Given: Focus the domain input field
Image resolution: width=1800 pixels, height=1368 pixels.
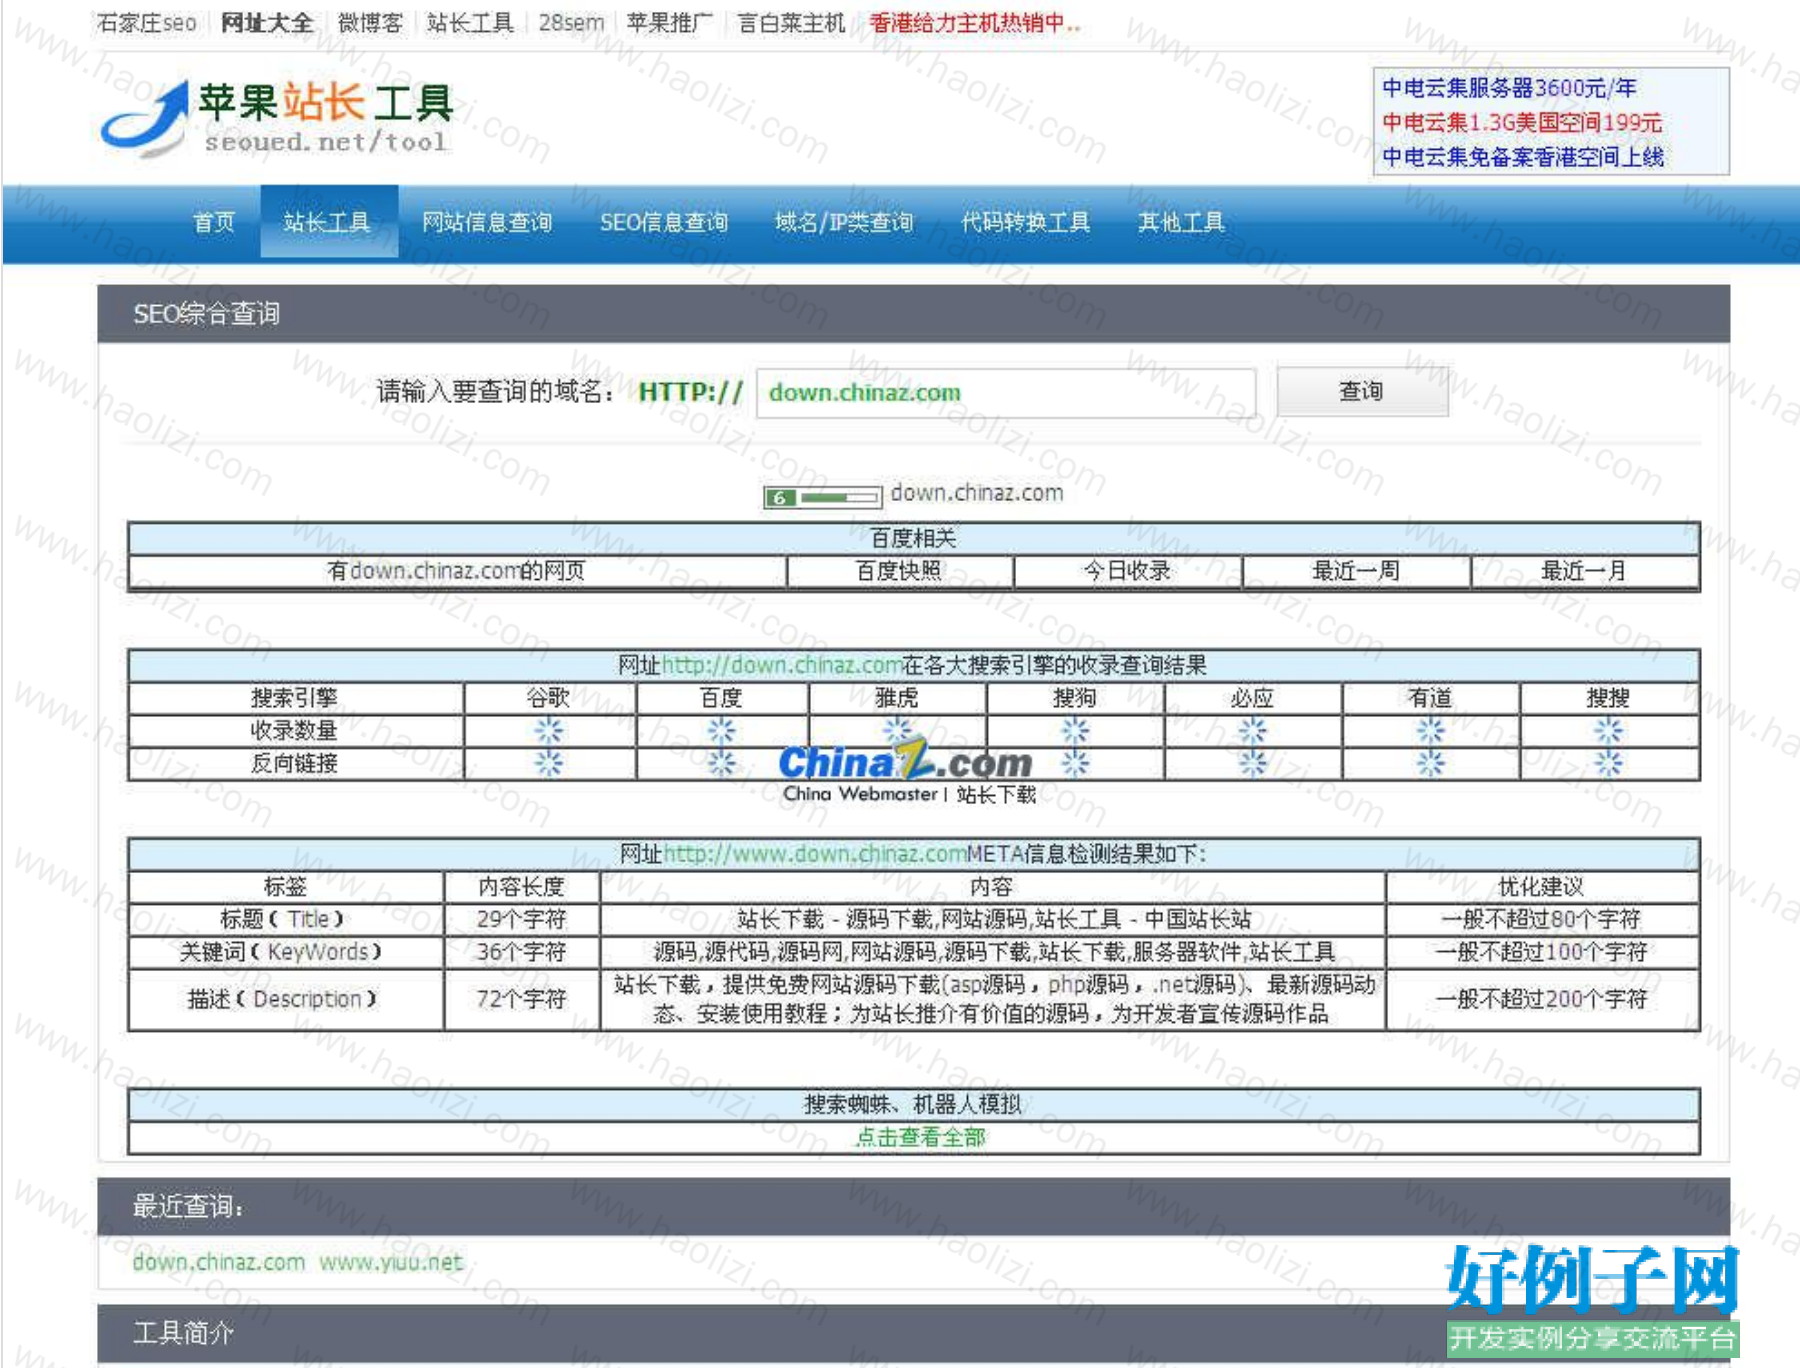Looking at the screenshot, I should pyautogui.click(x=1006, y=393).
